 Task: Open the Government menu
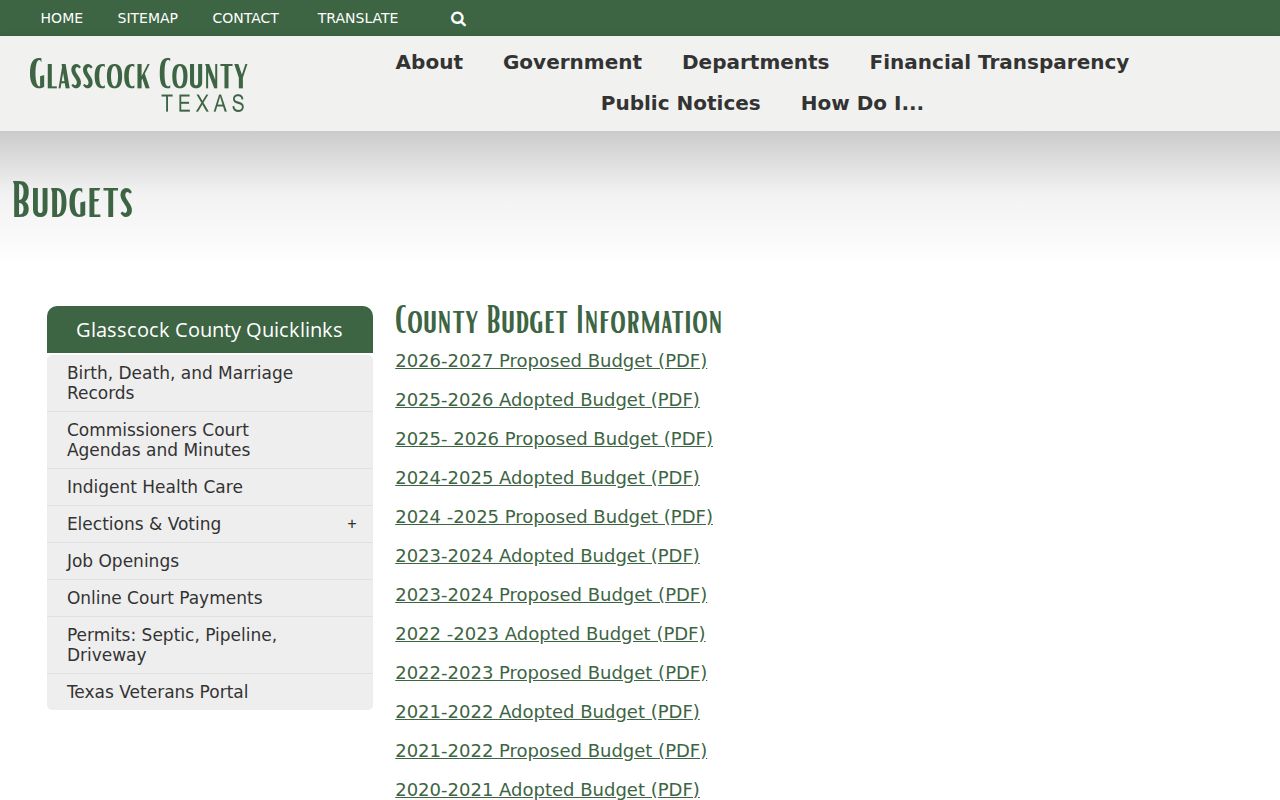point(572,62)
